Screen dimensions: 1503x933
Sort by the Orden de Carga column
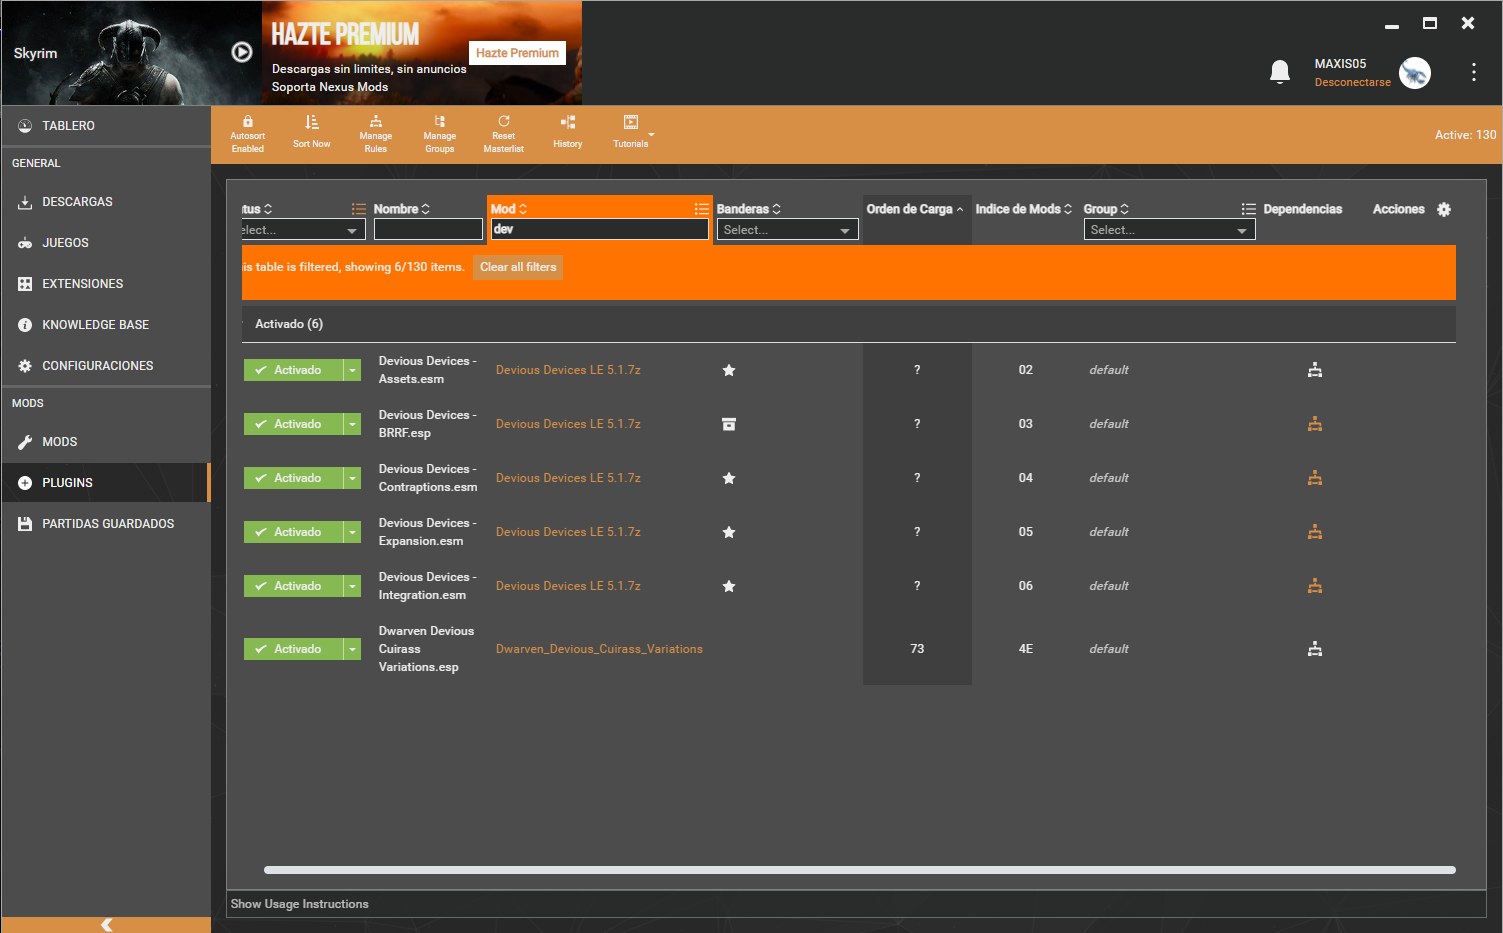(x=915, y=209)
